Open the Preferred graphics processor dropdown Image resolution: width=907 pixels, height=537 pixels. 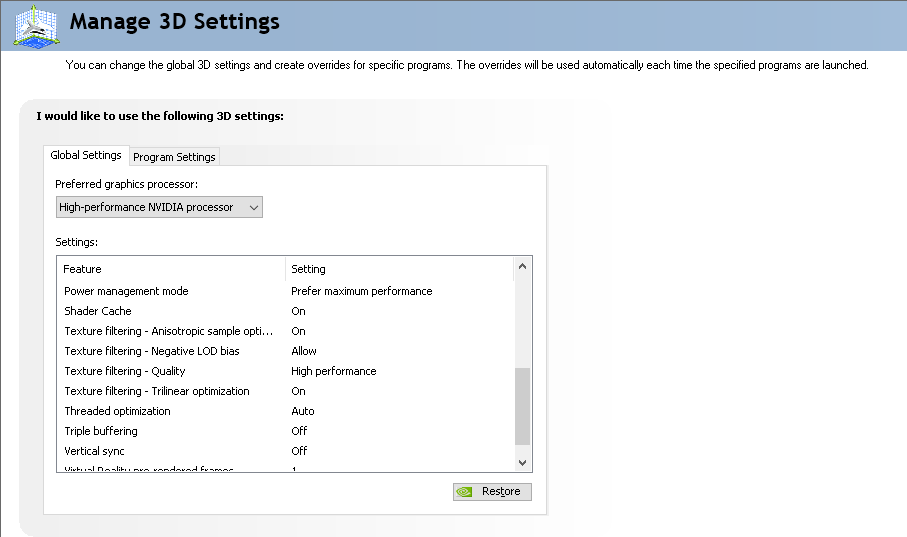159,207
